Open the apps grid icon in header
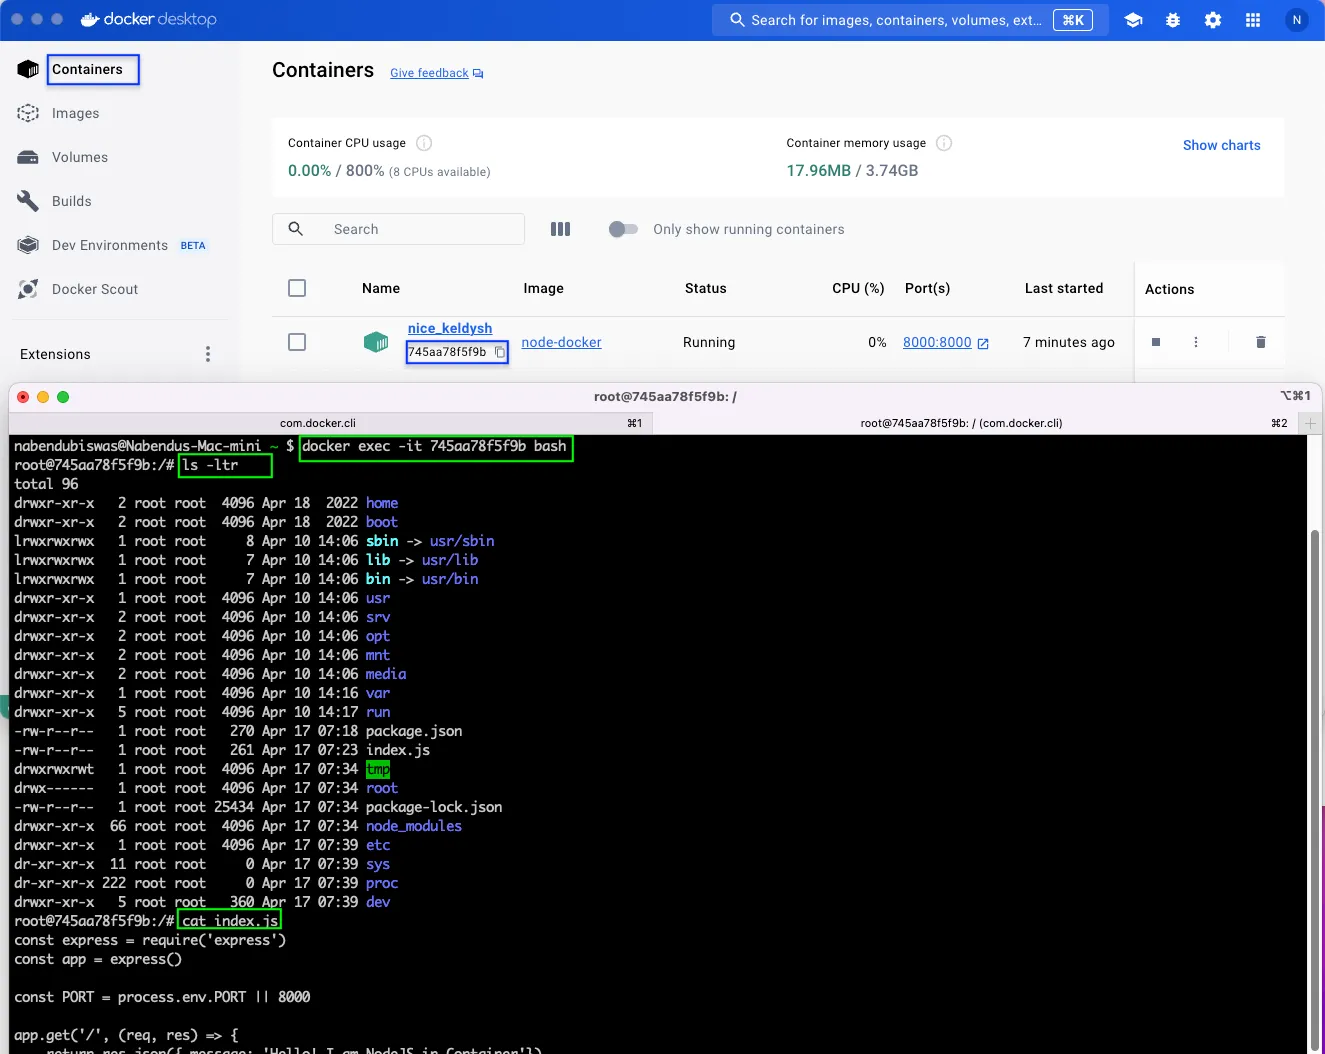 1253,20
